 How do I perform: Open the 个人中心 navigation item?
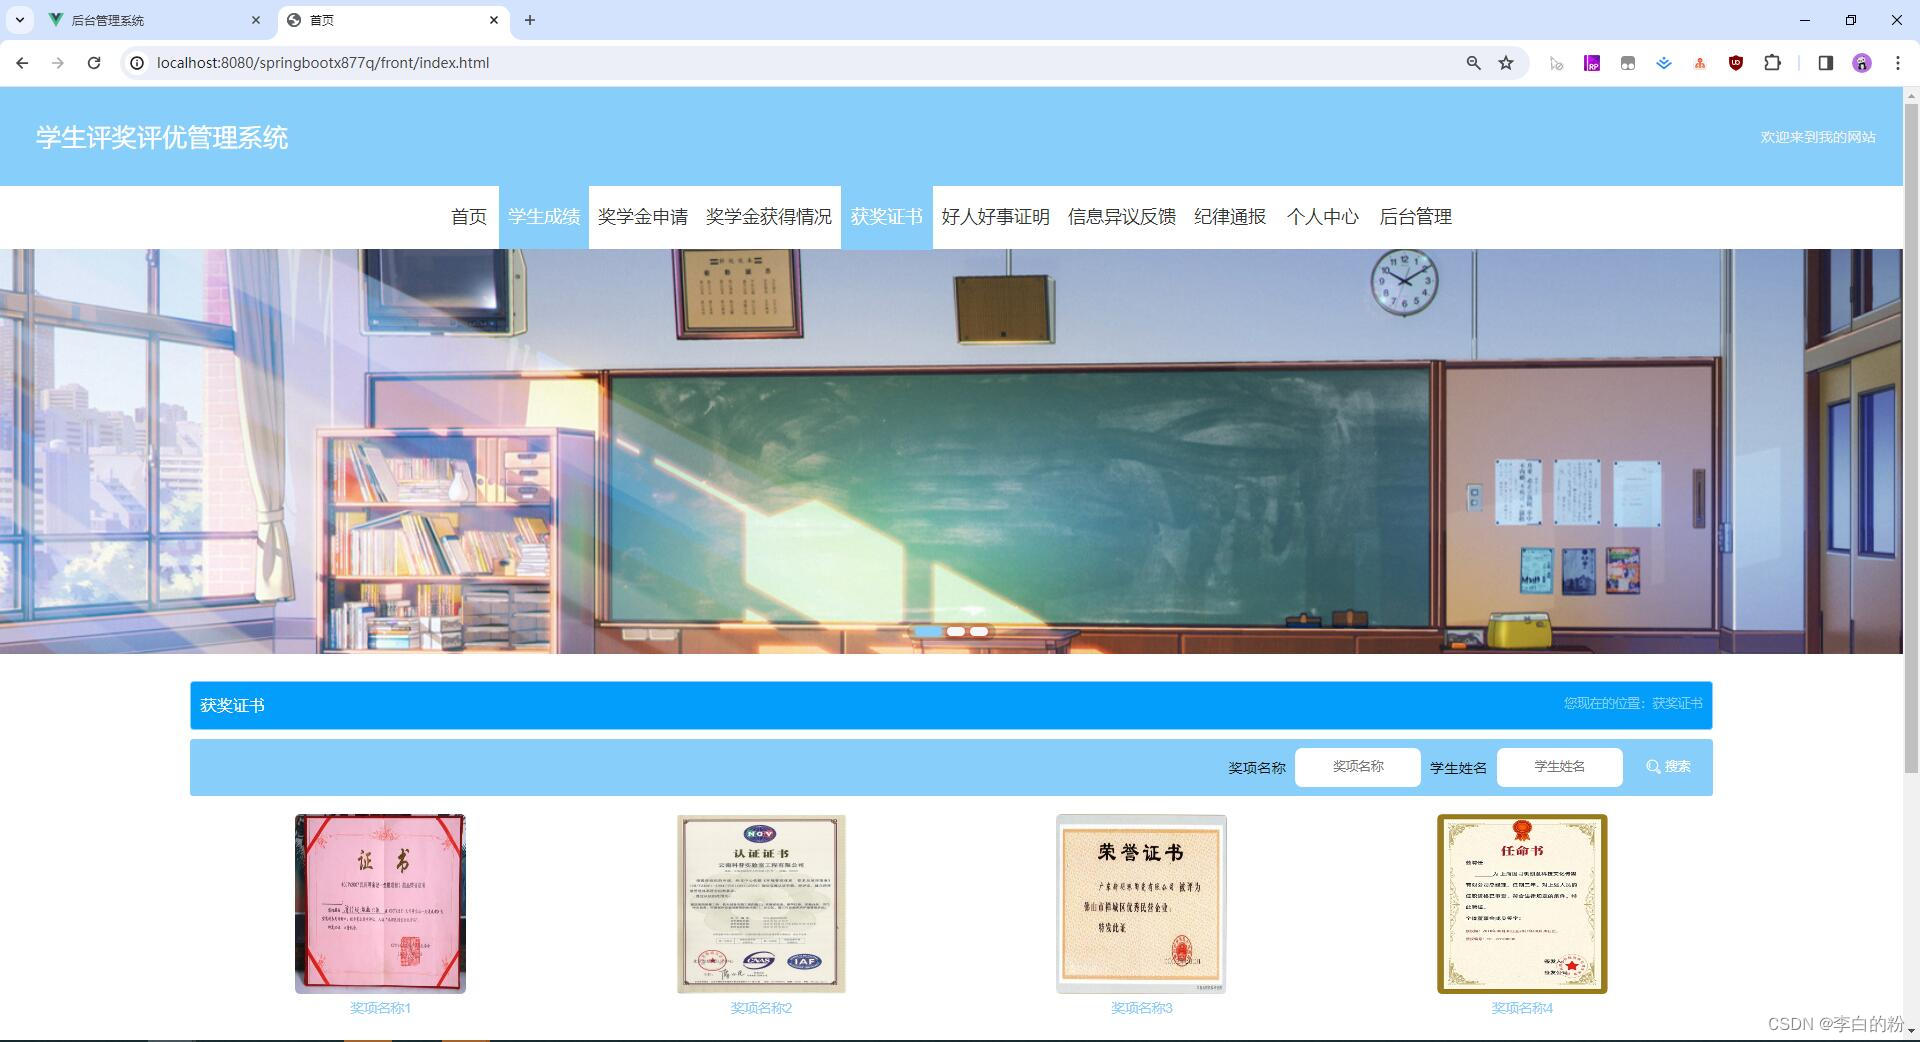[1323, 217]
